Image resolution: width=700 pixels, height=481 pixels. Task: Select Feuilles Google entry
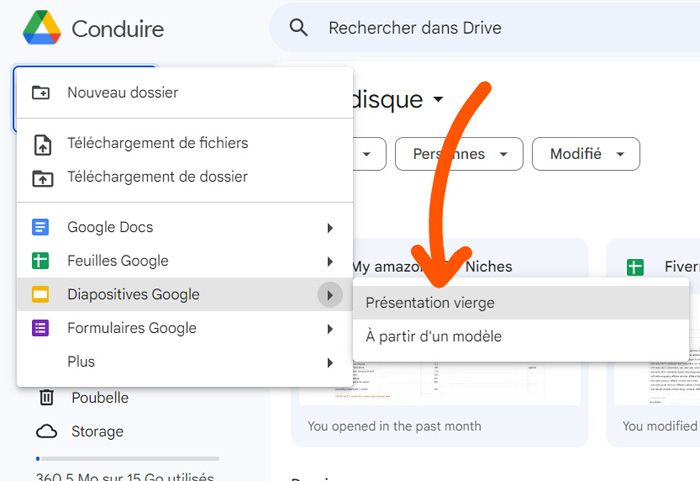pos(185,261)
